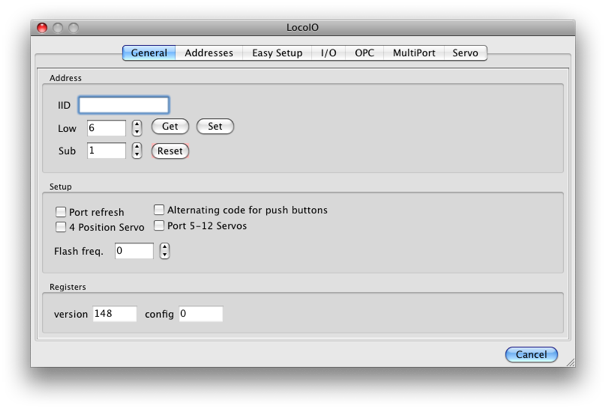
Task: Click the Reset button
Action: (x=170, y=151)
